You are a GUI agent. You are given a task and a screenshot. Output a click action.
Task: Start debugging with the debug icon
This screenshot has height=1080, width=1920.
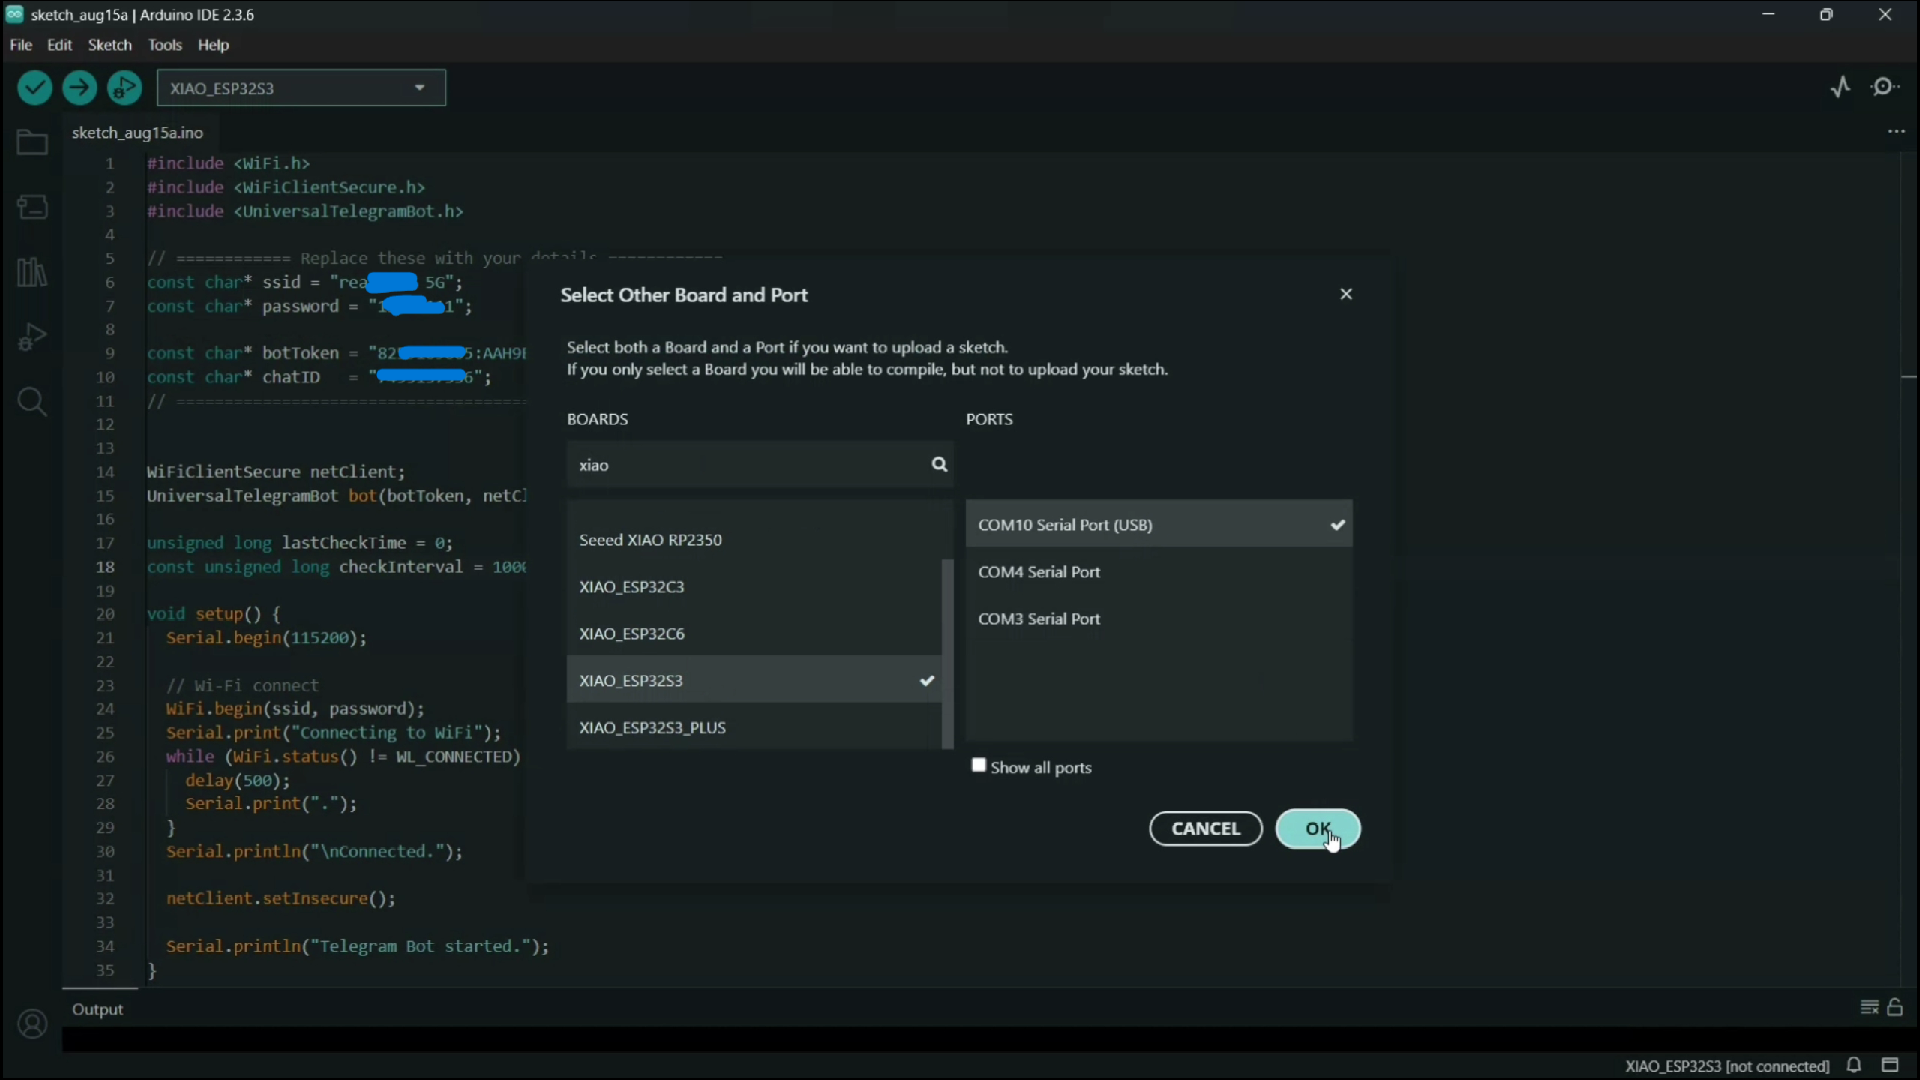(x=124, y=87)
